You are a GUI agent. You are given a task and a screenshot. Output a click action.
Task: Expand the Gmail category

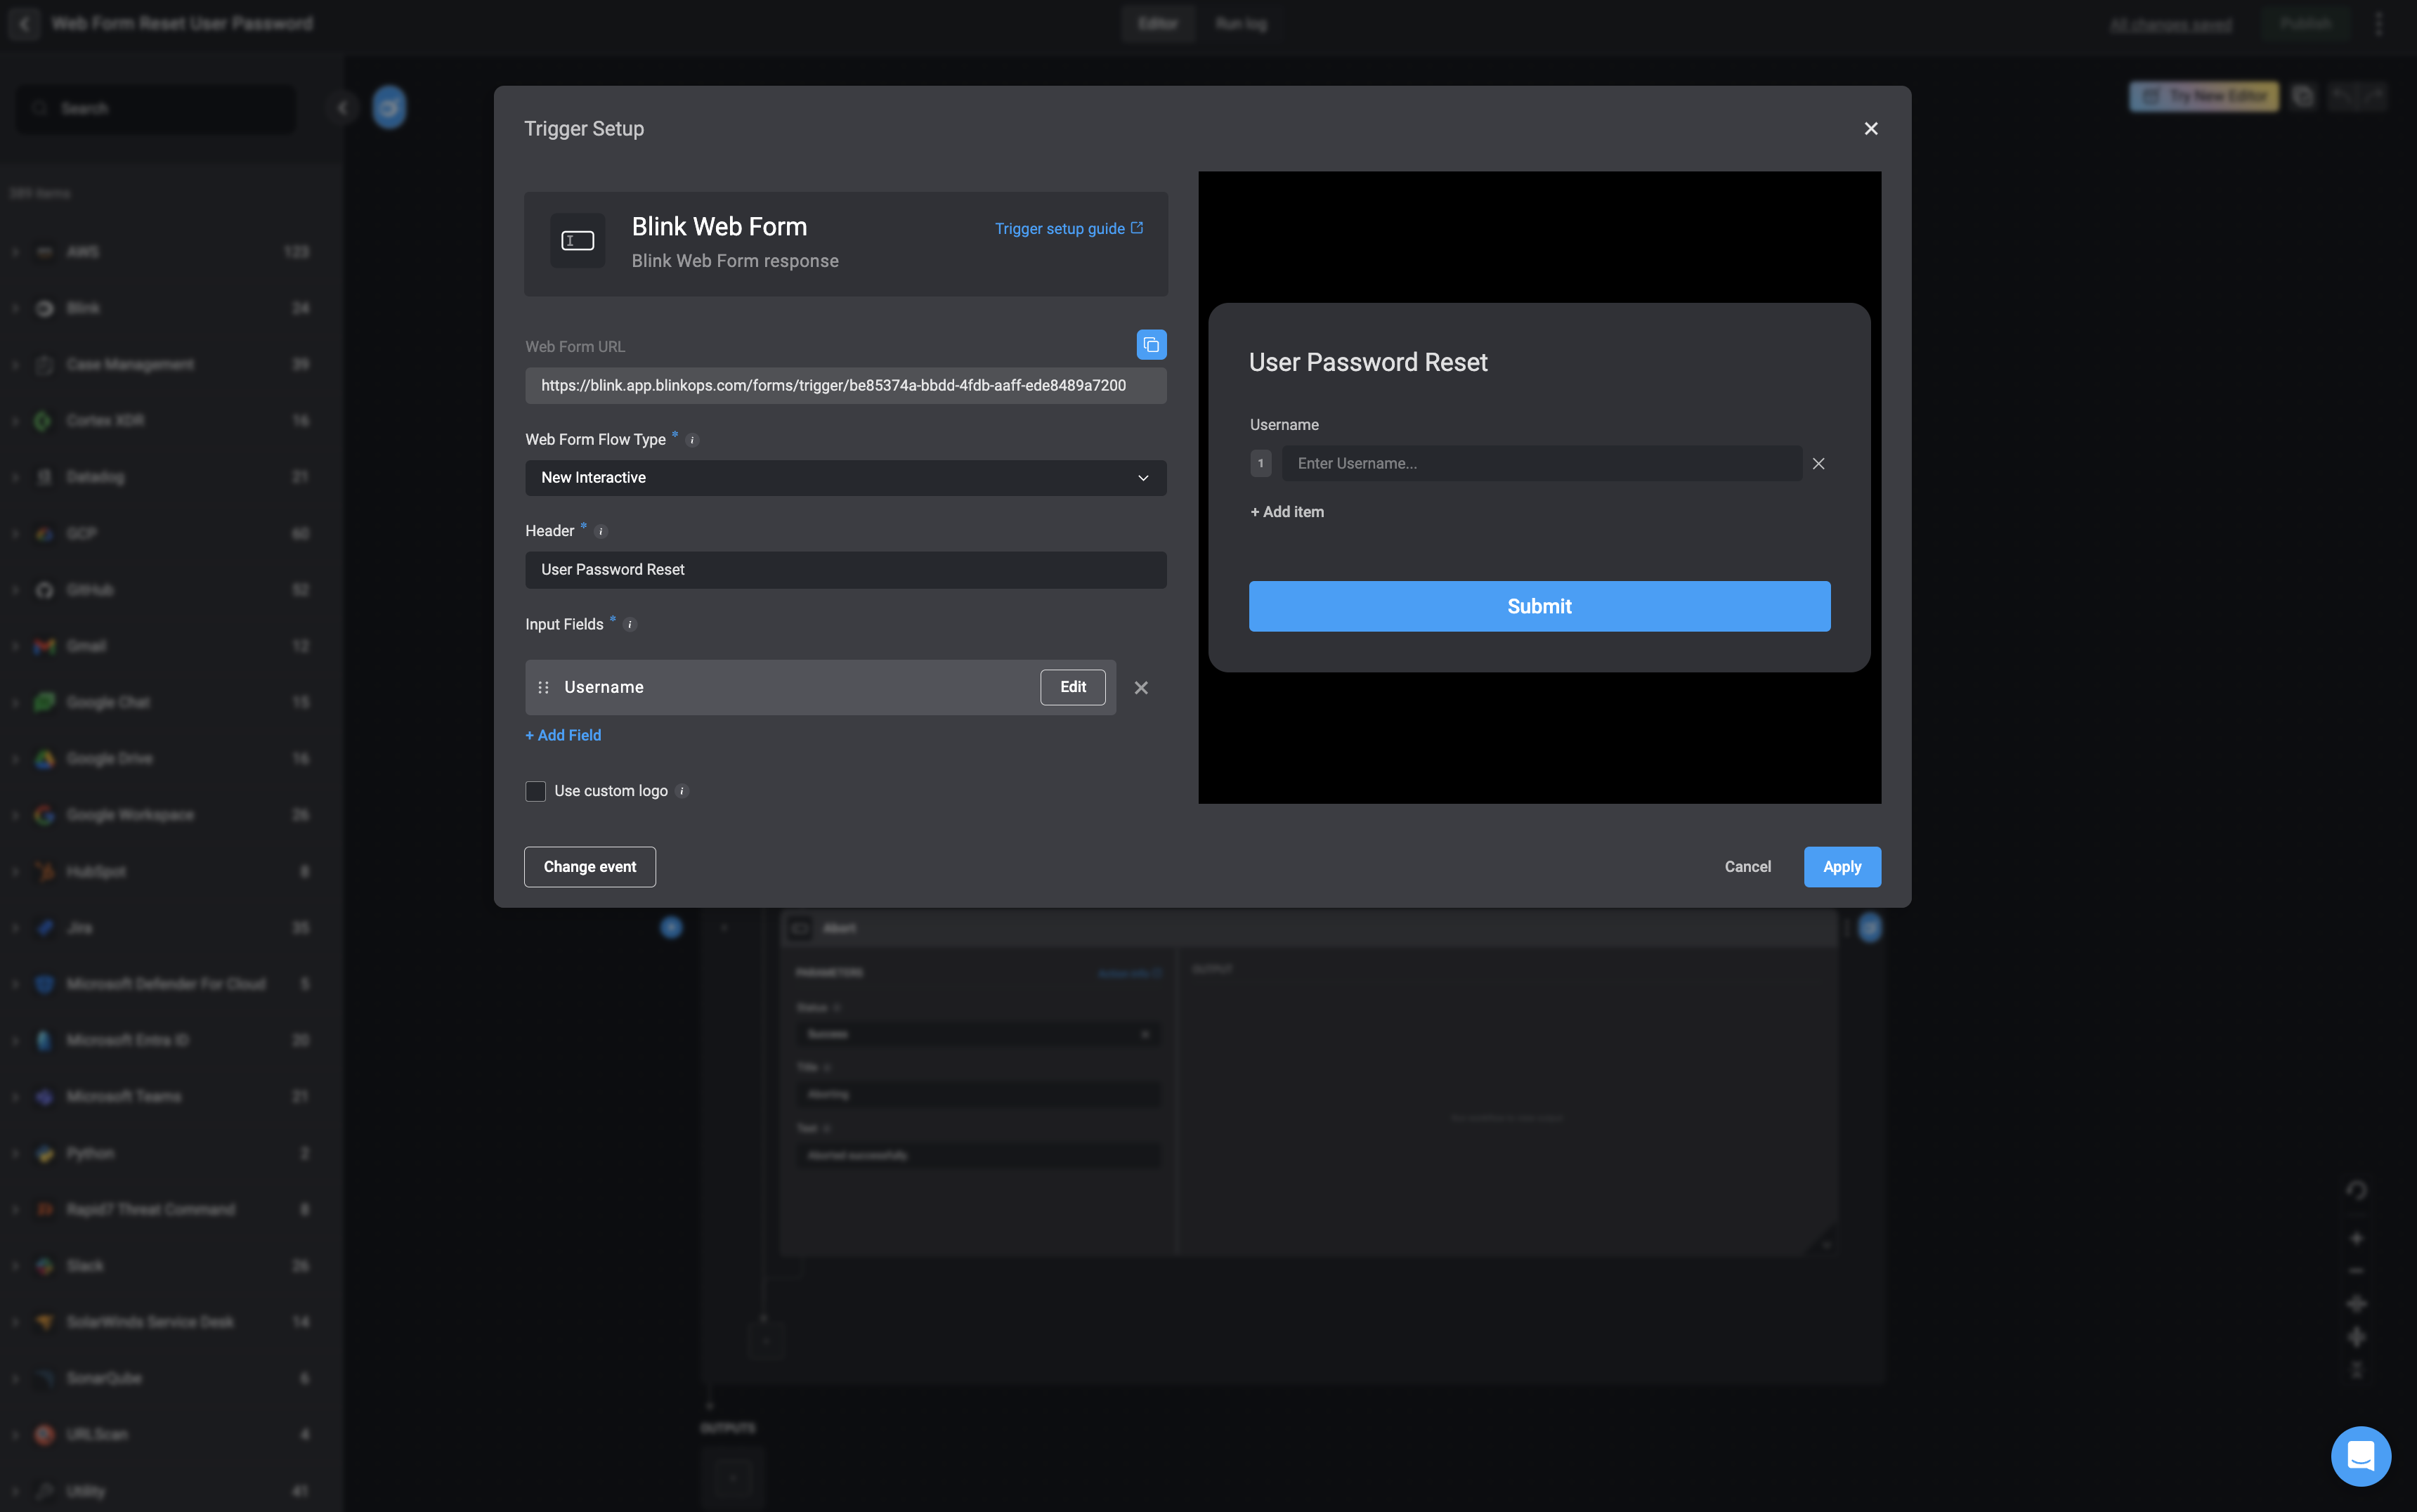click(x=16, y=647)
